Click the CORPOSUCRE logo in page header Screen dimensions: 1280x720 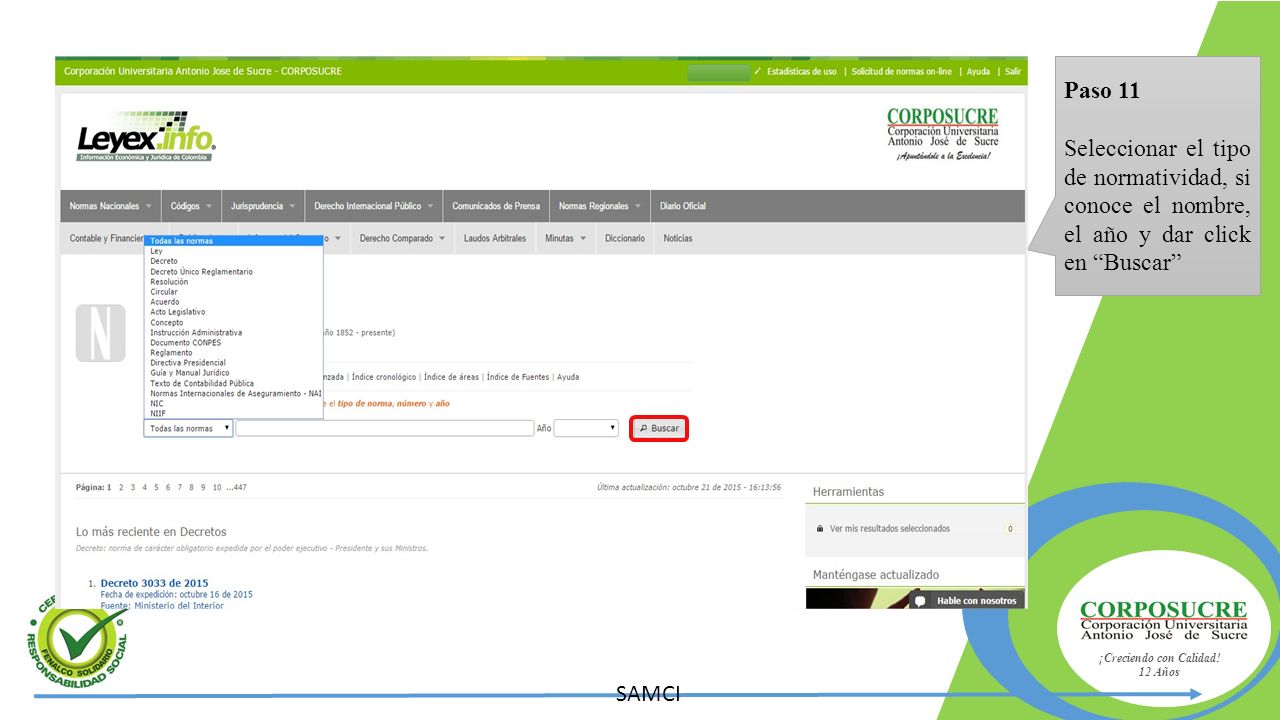pos(942,134)
